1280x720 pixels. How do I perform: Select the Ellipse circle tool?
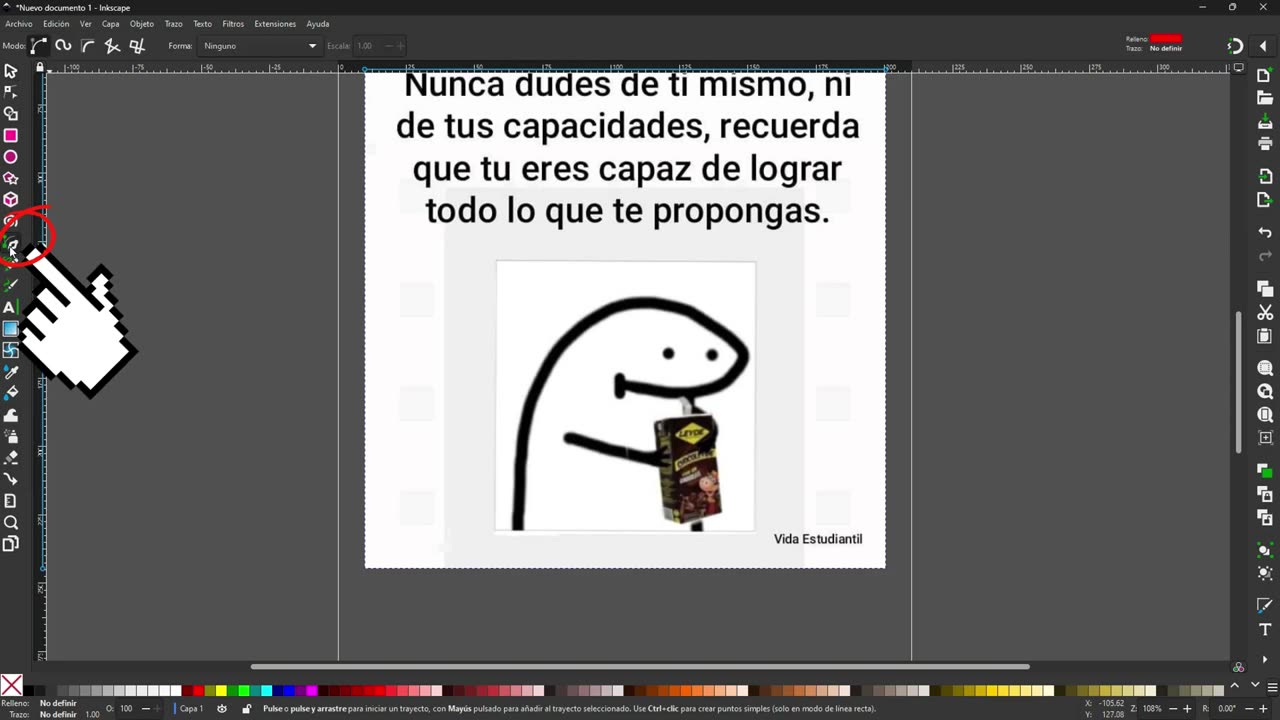point(11,157)
